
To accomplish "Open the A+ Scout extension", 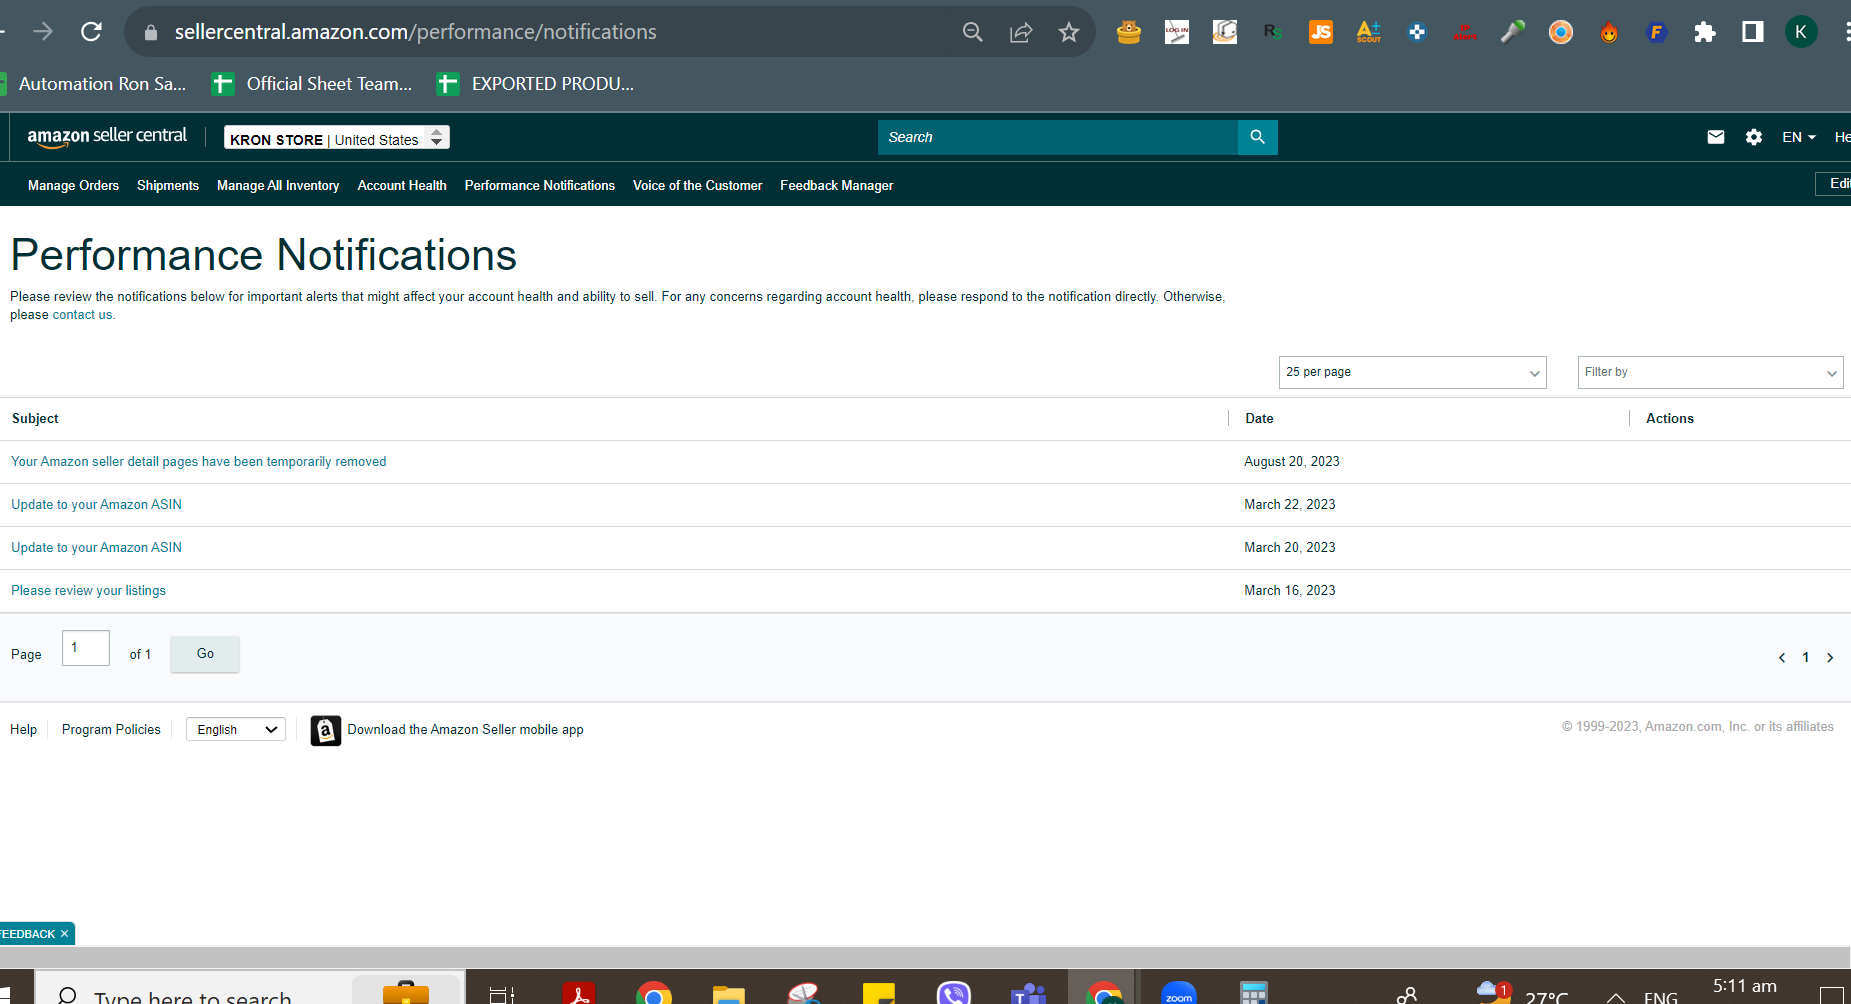I will coord(1369,32).
